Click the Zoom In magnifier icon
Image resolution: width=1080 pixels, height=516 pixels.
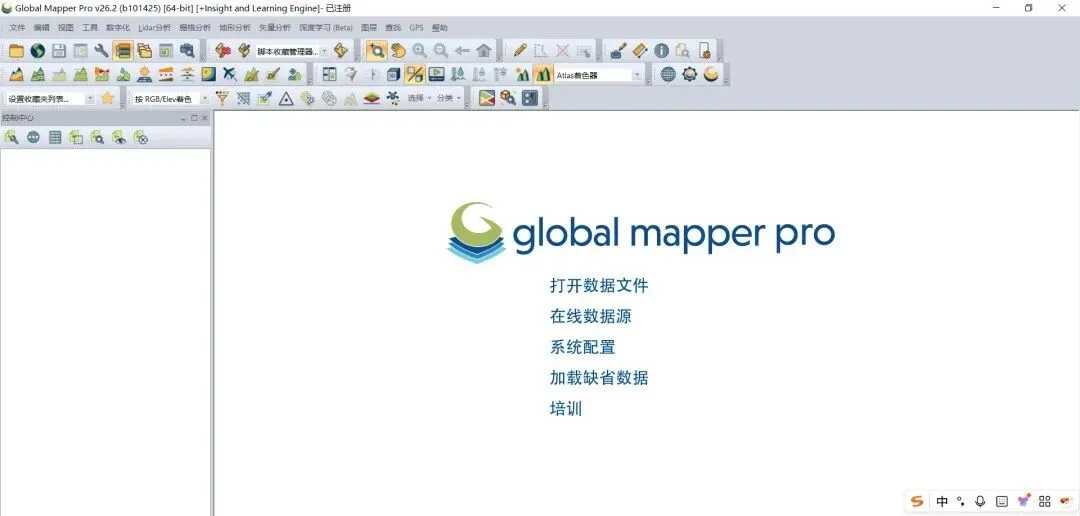[x=419, y=50]
